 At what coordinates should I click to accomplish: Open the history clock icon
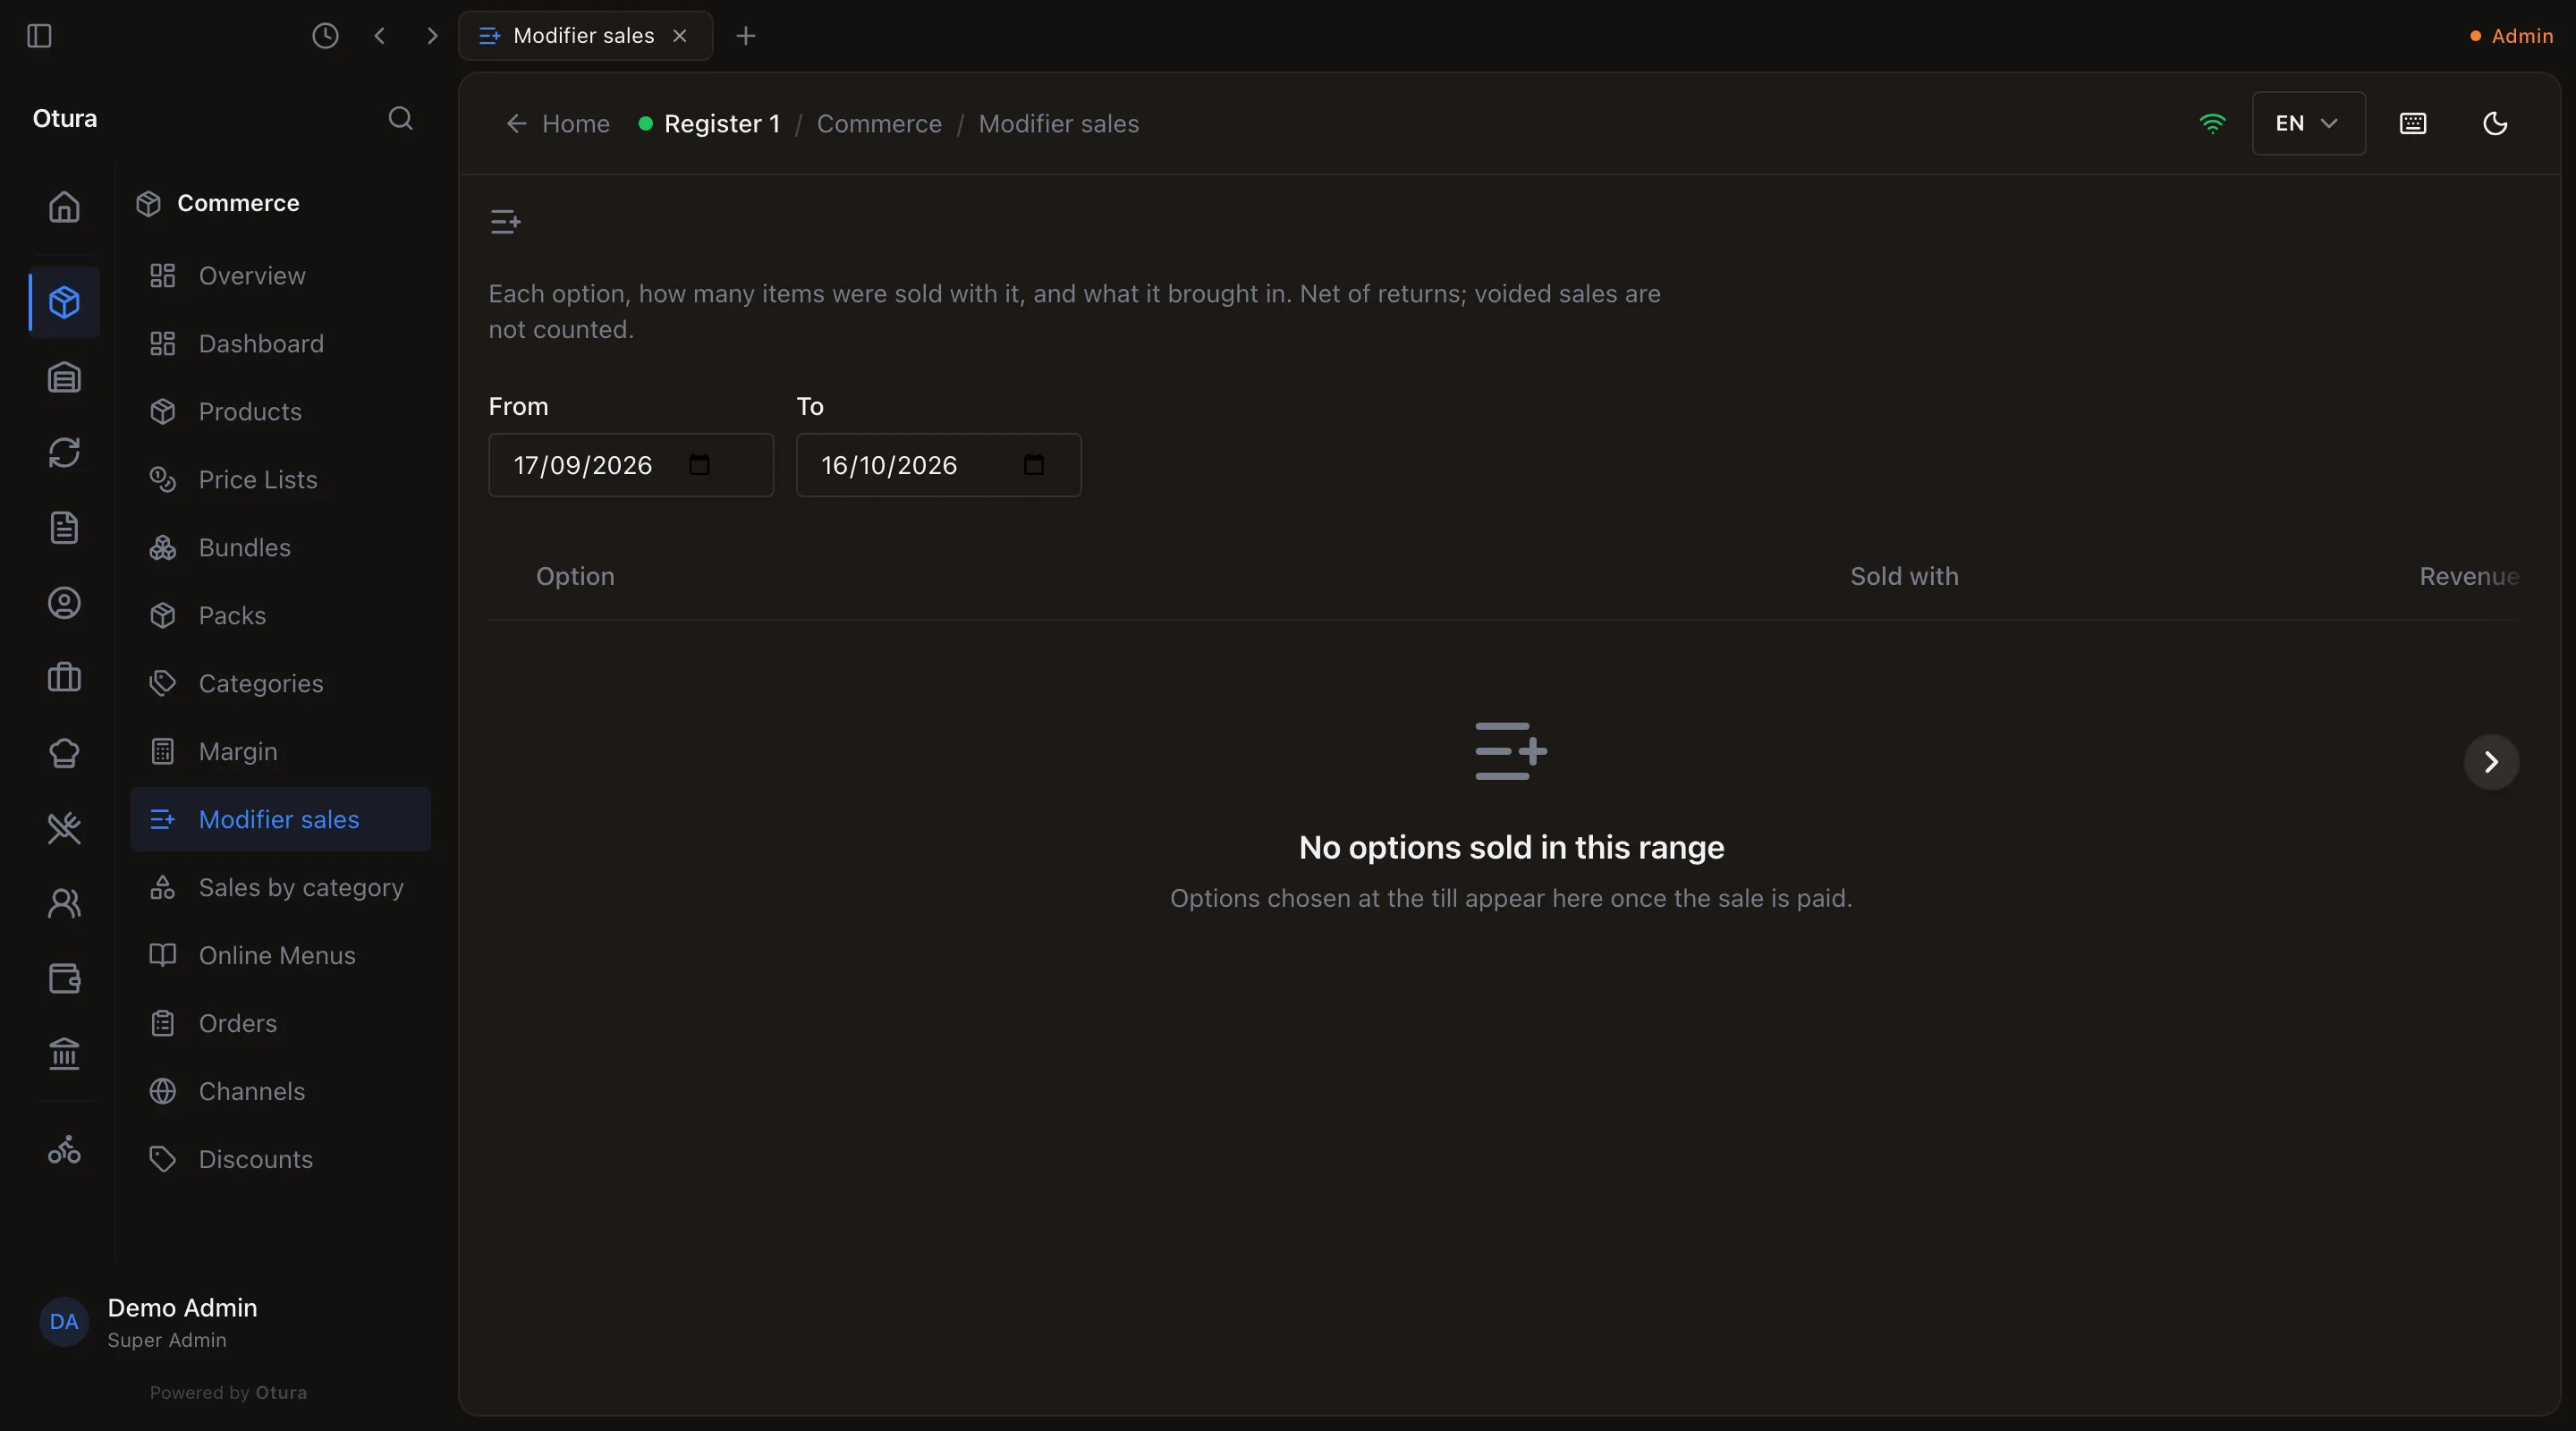pos(325,36)
